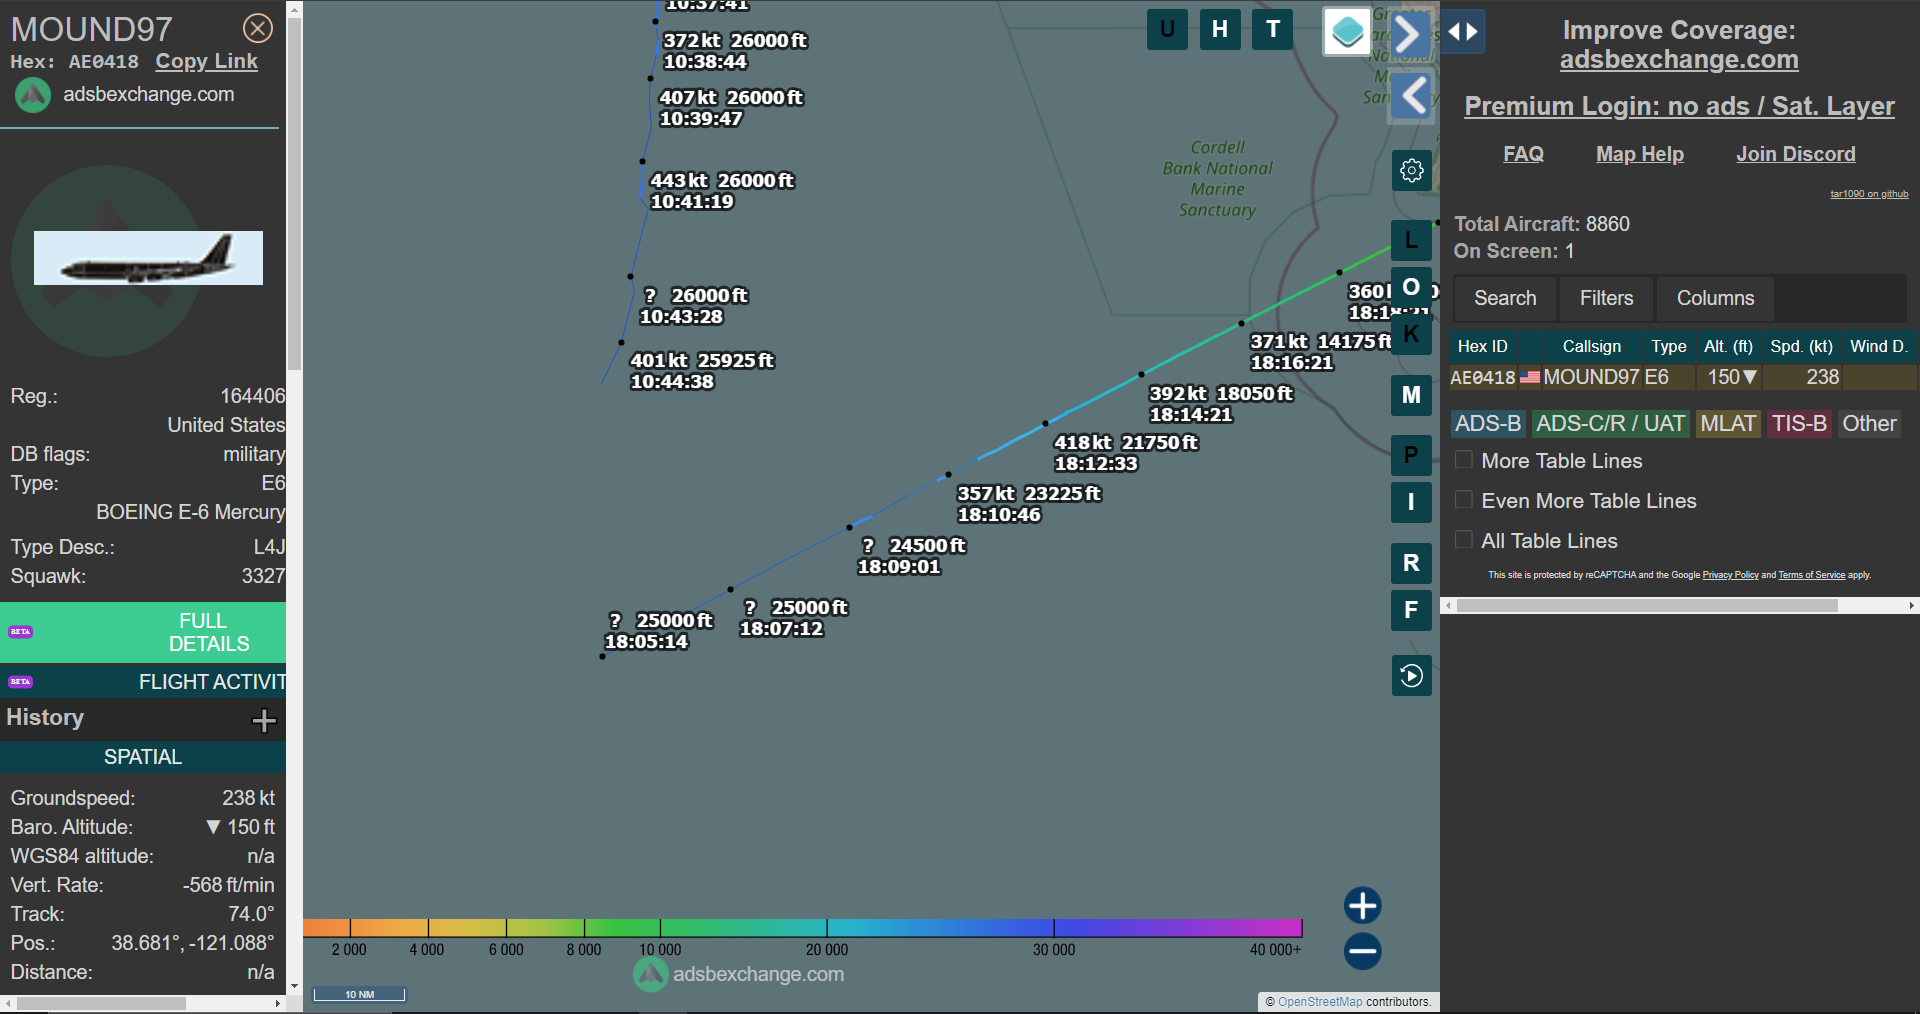Image resolution: width=1920 pixels, height=1014 pixels.
Task: Open the replay history playback icon
Action: coord(1411,676)
